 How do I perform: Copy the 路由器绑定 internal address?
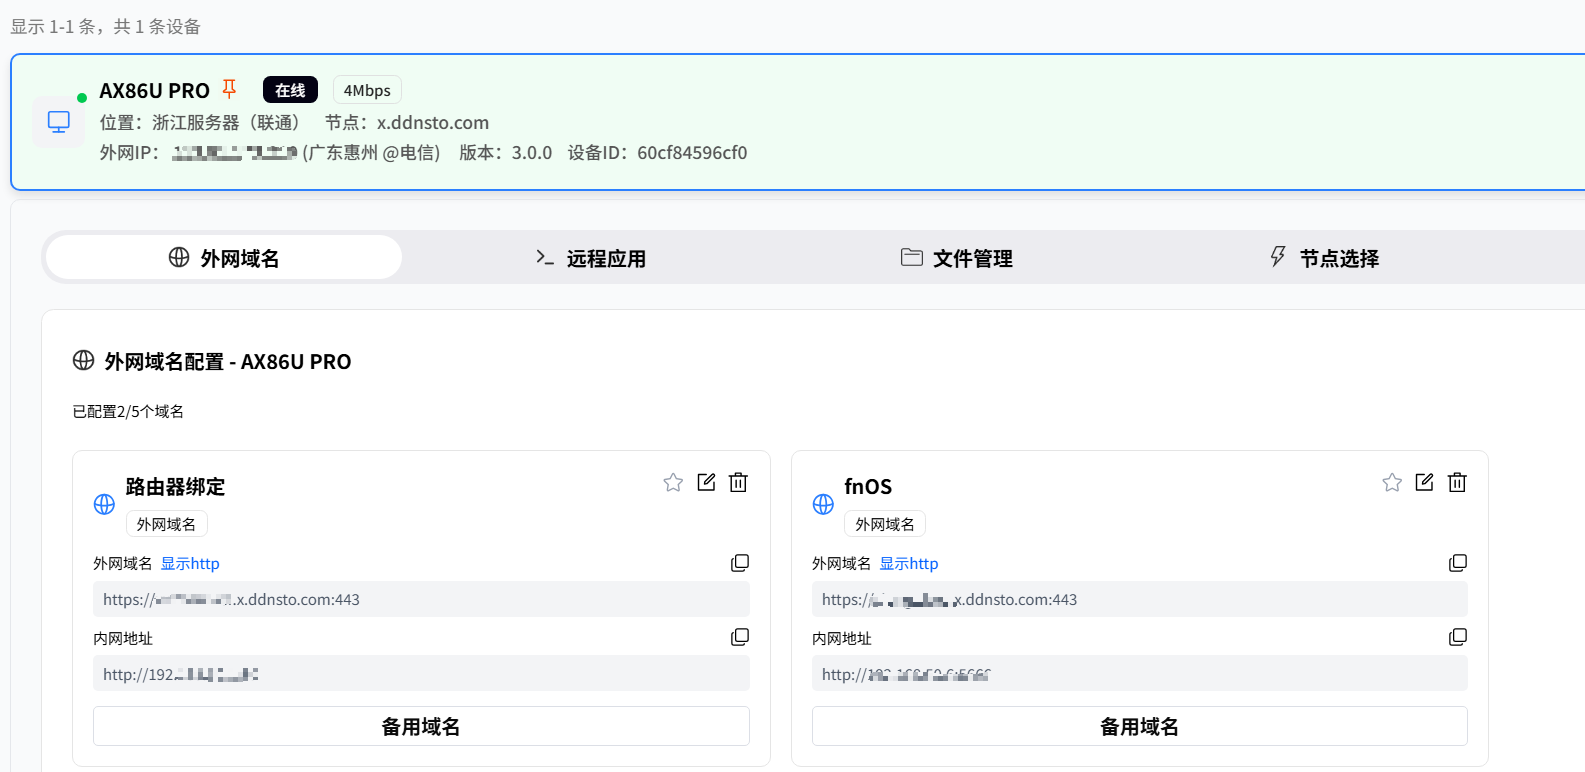pos(740,637)
